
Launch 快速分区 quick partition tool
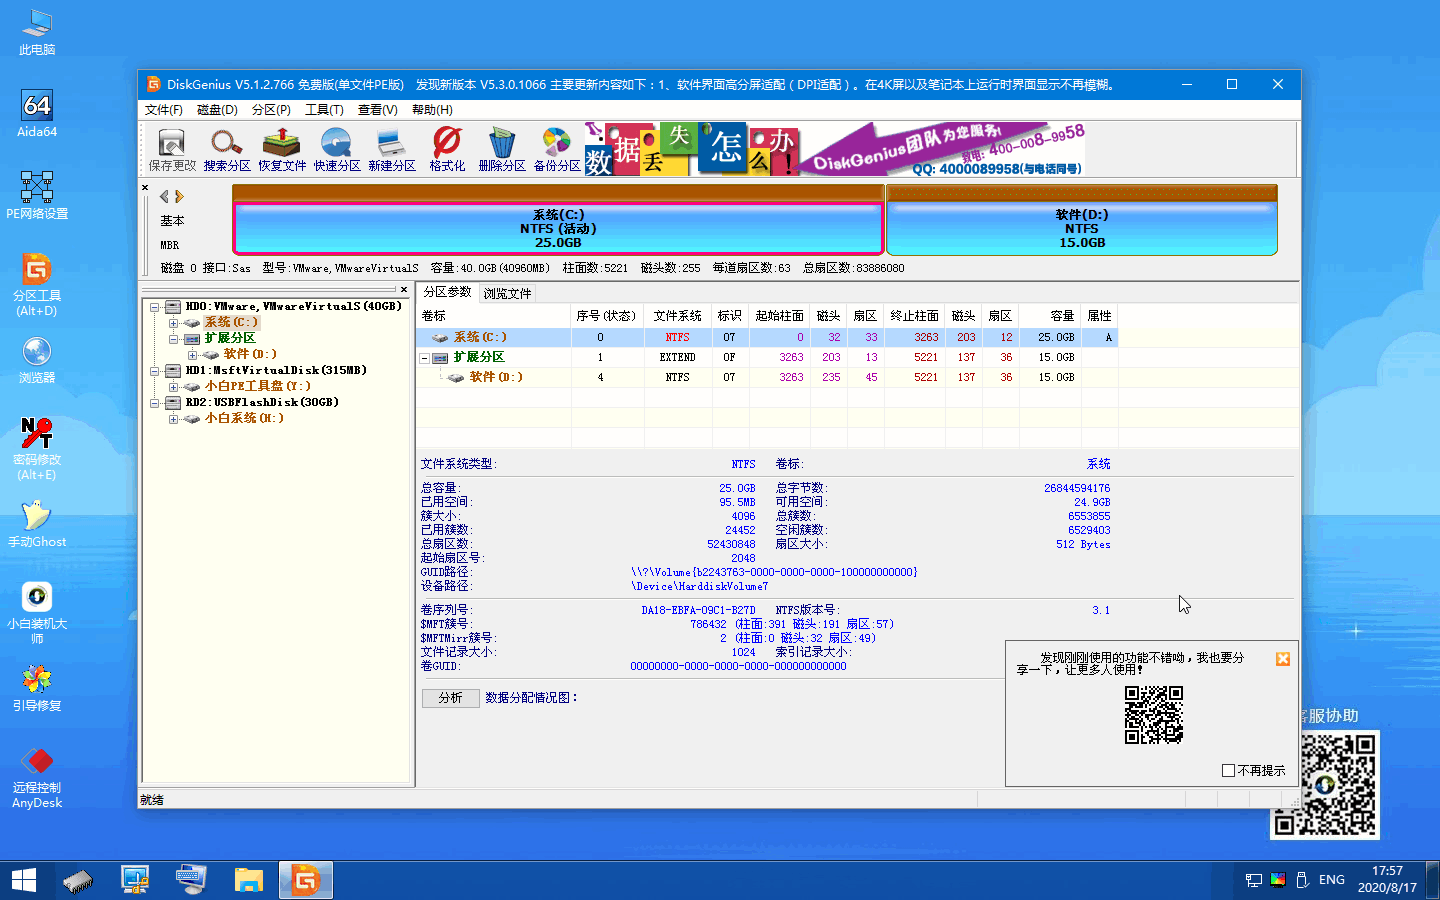click(x=337, y=148)
